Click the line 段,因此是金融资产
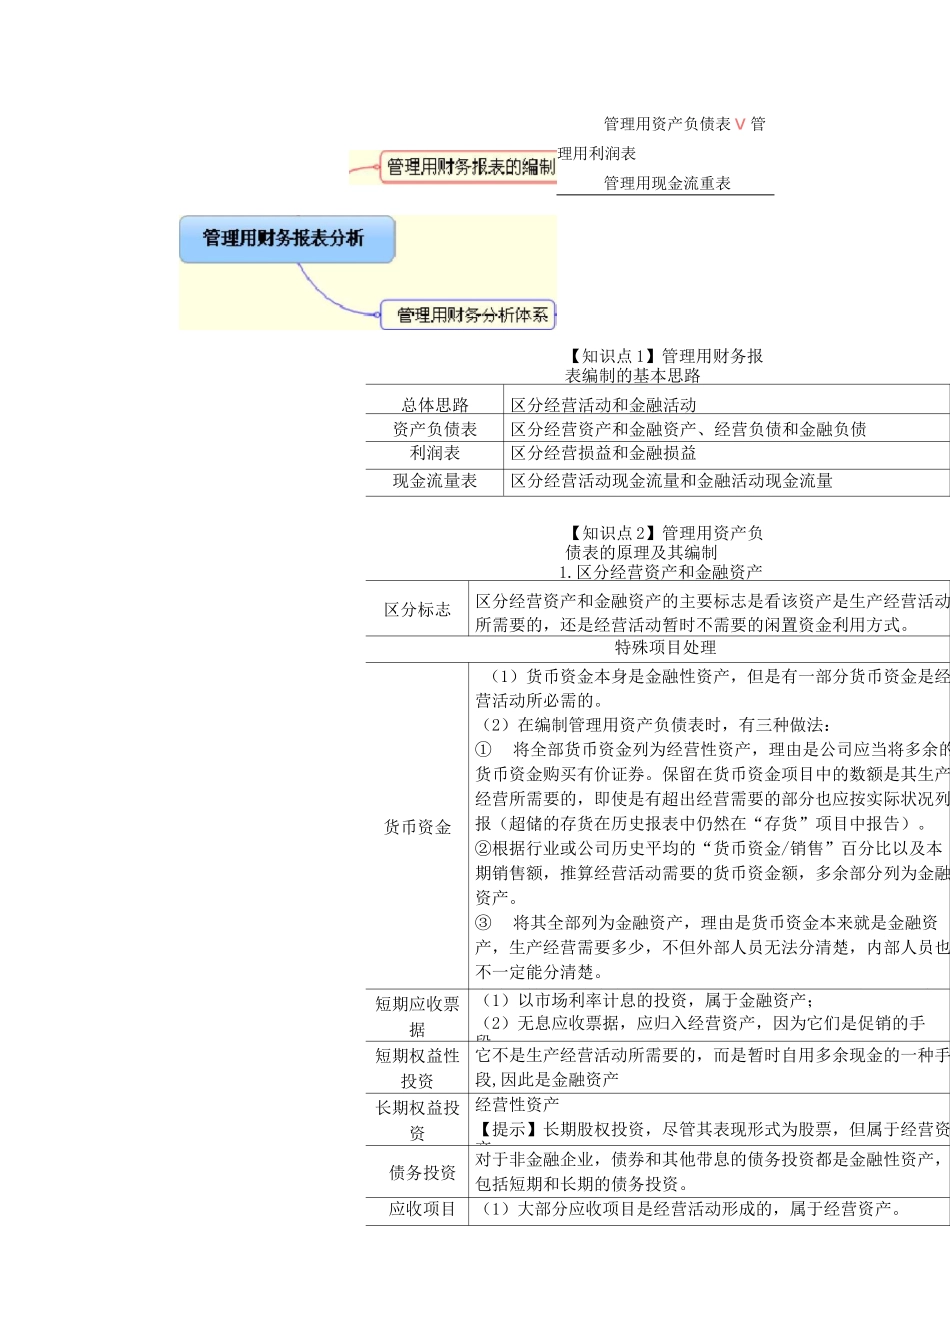The height and width of the screenshot is (1344, 950). coord(547,1080)
